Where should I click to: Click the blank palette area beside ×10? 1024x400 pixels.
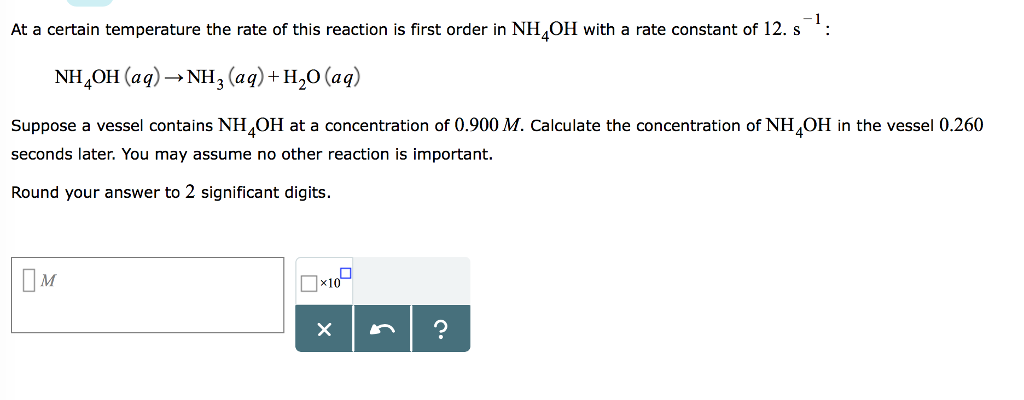point(411,281)
